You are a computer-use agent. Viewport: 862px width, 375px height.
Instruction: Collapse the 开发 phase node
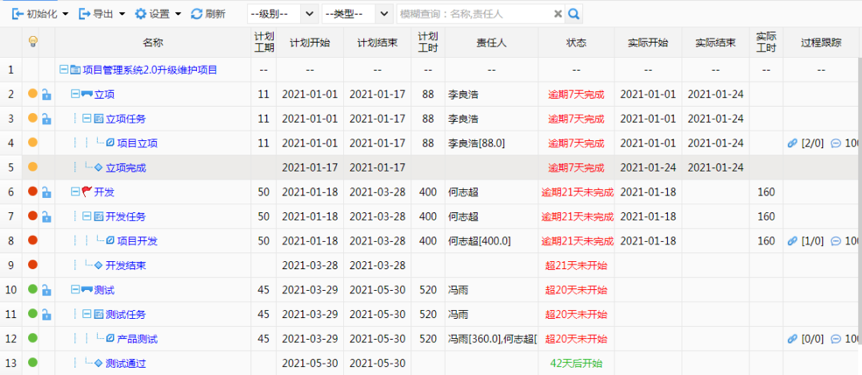(75, 192)
